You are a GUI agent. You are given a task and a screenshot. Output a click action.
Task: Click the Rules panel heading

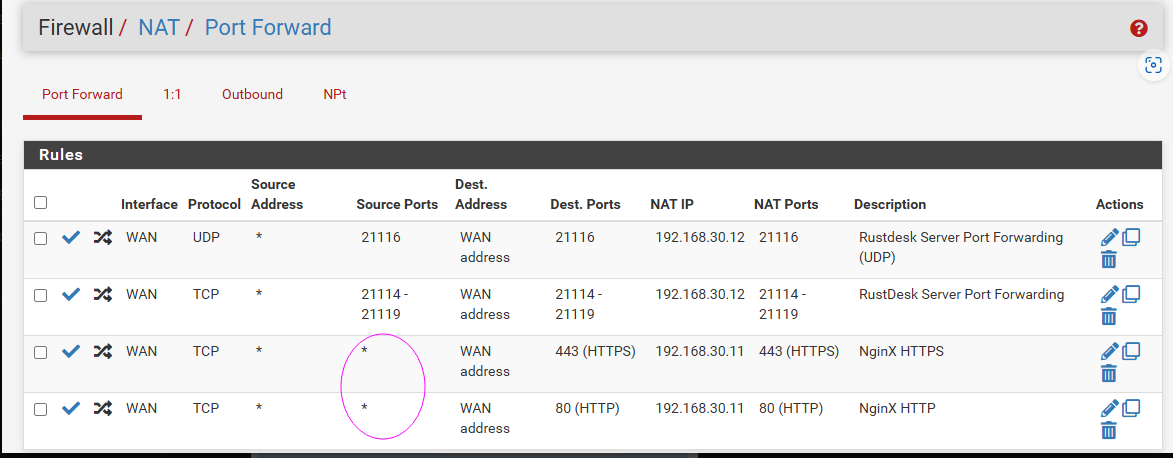pos(61,156)
